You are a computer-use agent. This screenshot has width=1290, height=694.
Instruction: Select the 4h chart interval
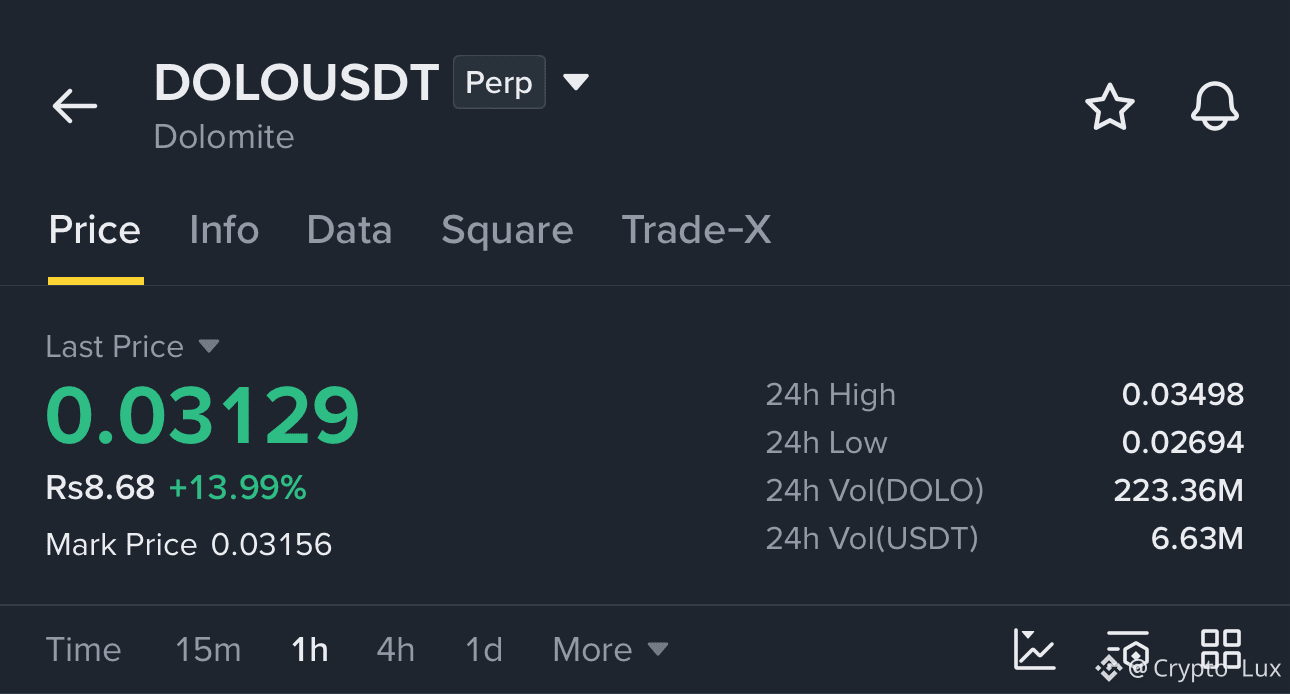click(x=395, y=650)
